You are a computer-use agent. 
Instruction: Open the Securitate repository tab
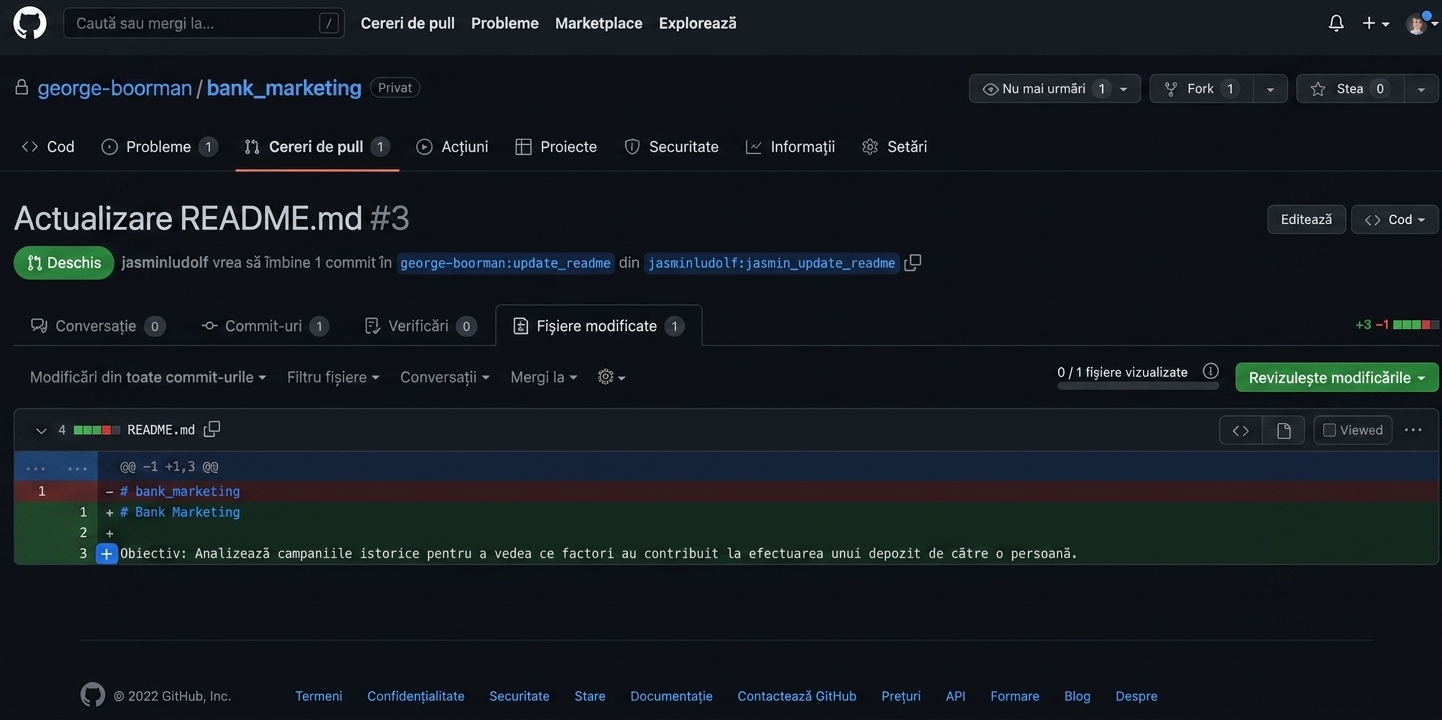[x=672, y=147]
